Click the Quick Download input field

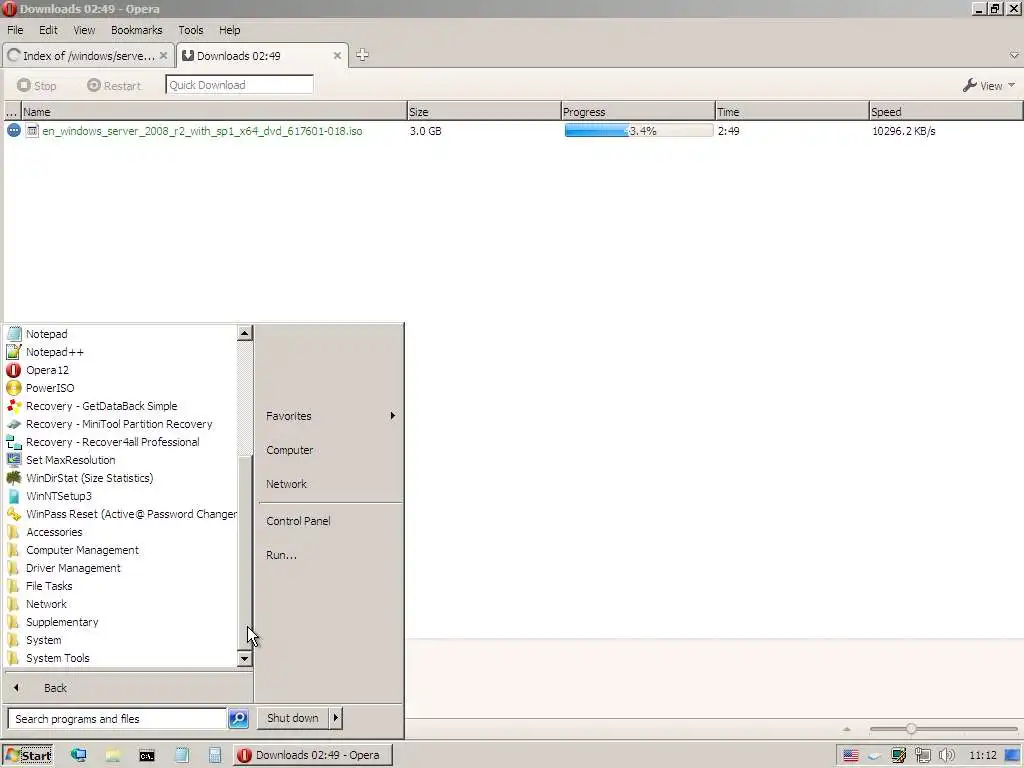pos(239,85)
